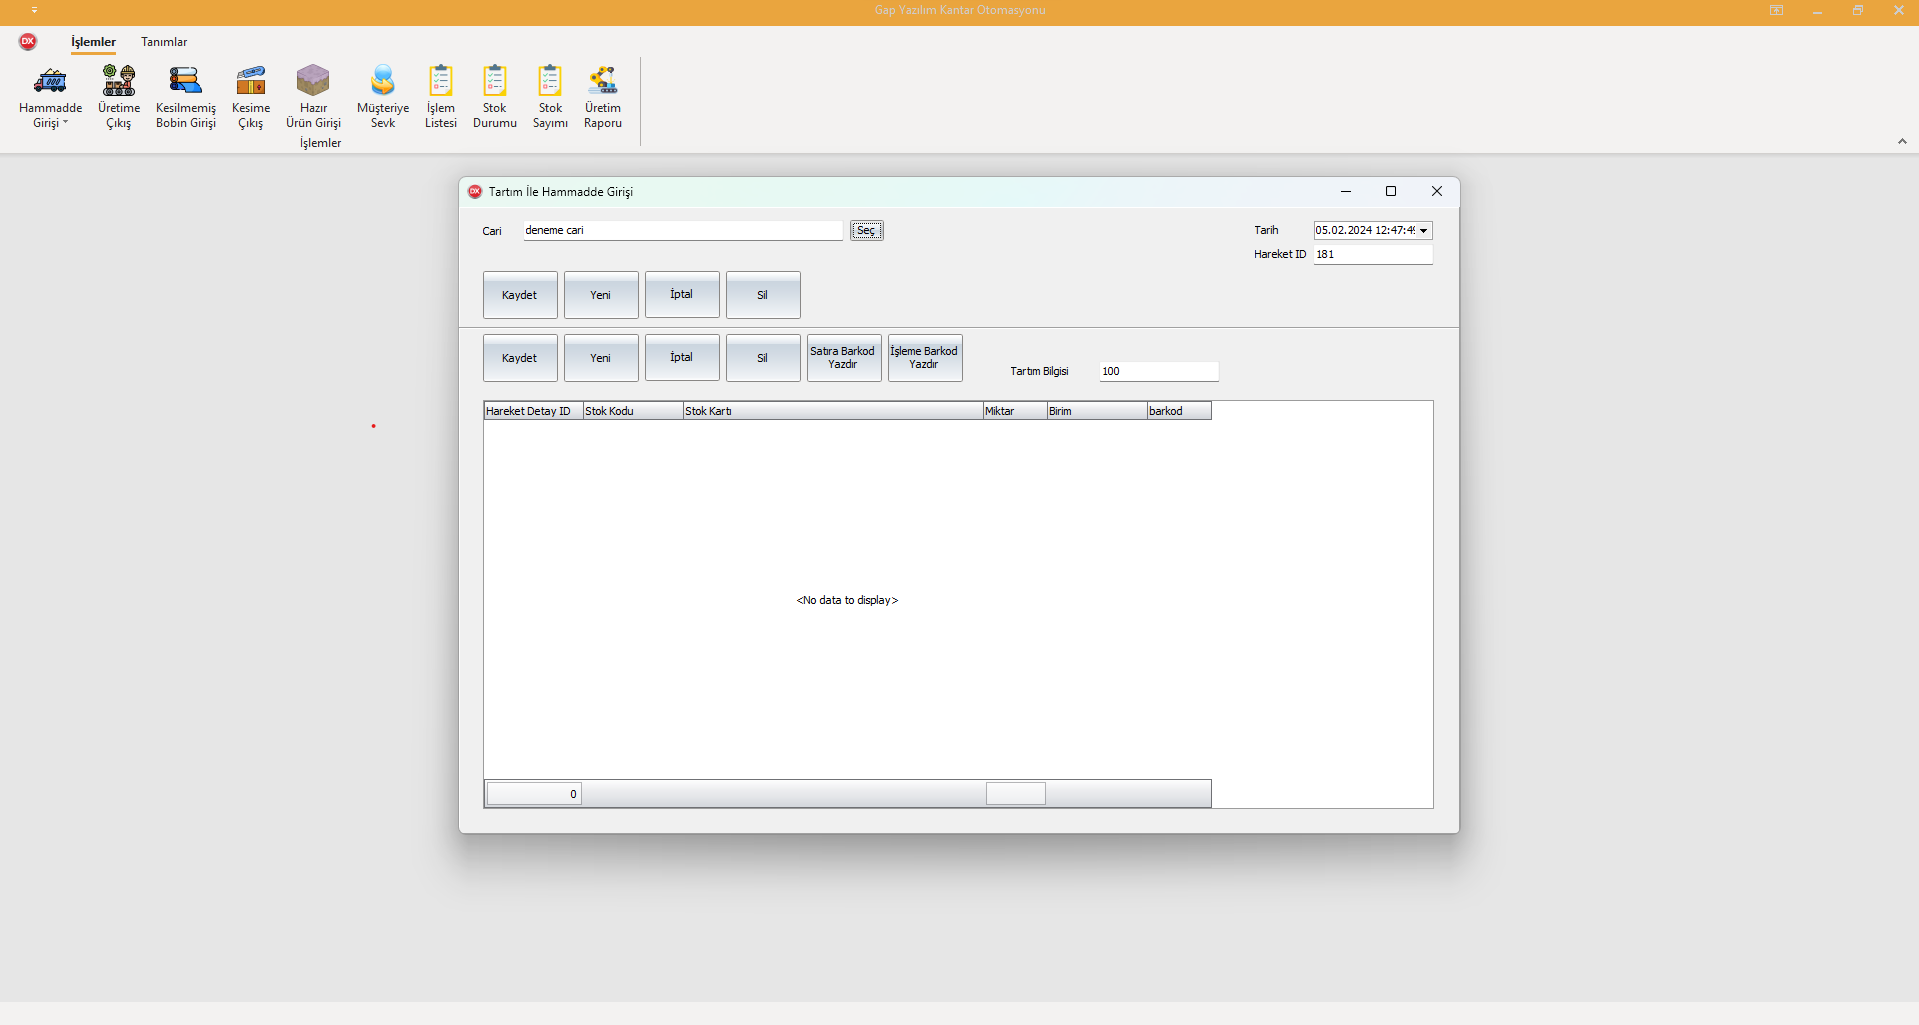Screen dimensions: 1919x1025
Task: Select the Kesime Çıkış icon
Action: click(251, 82)
